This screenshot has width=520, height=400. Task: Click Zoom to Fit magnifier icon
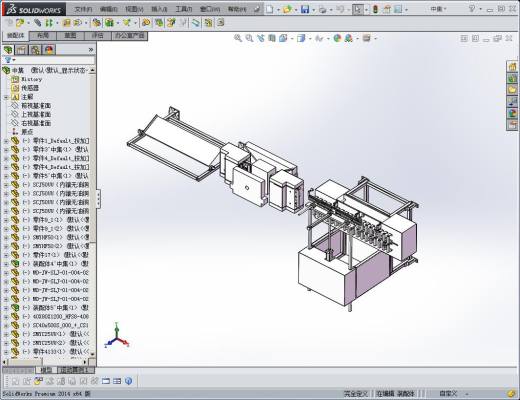[238, 38]
